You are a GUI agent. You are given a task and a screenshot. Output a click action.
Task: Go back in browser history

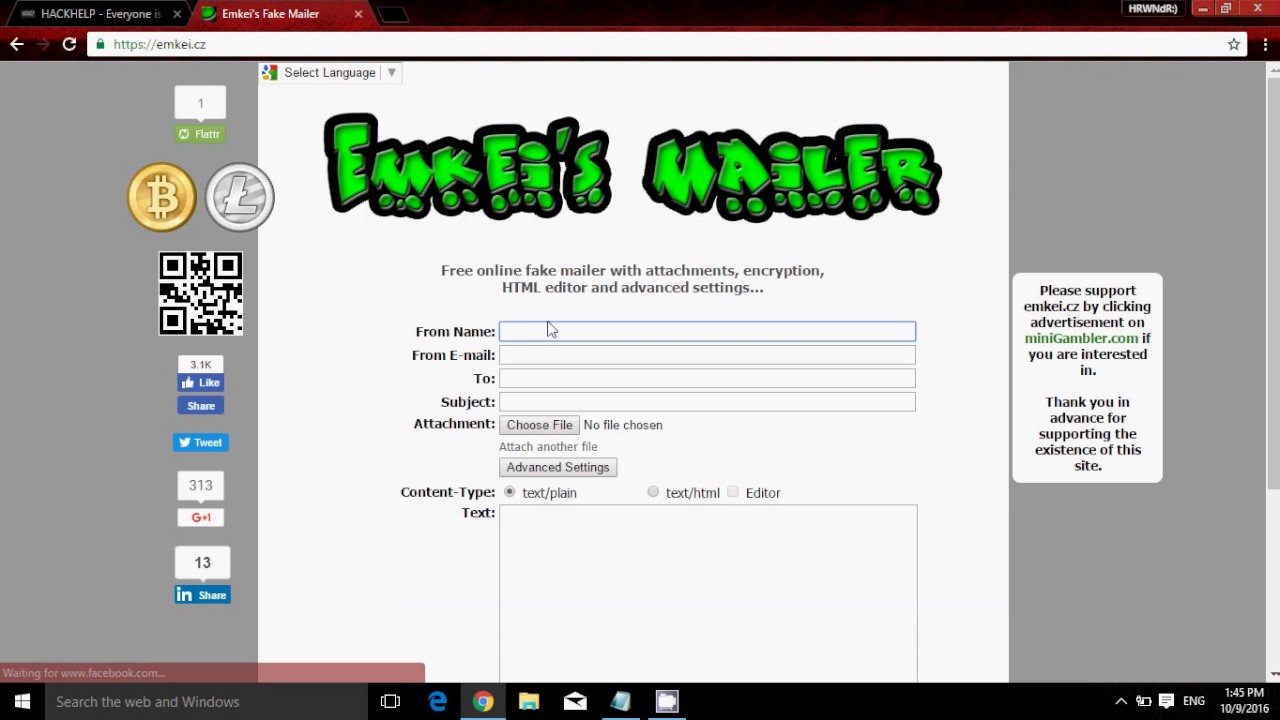(x=17, y=44)
